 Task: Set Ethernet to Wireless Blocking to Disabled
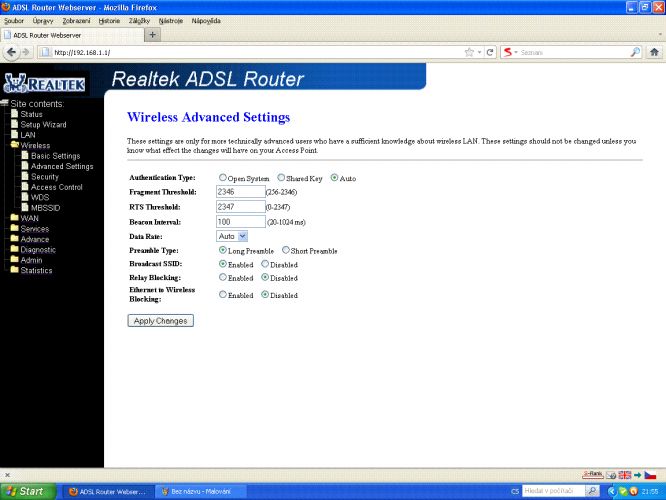tap(265, 294)
